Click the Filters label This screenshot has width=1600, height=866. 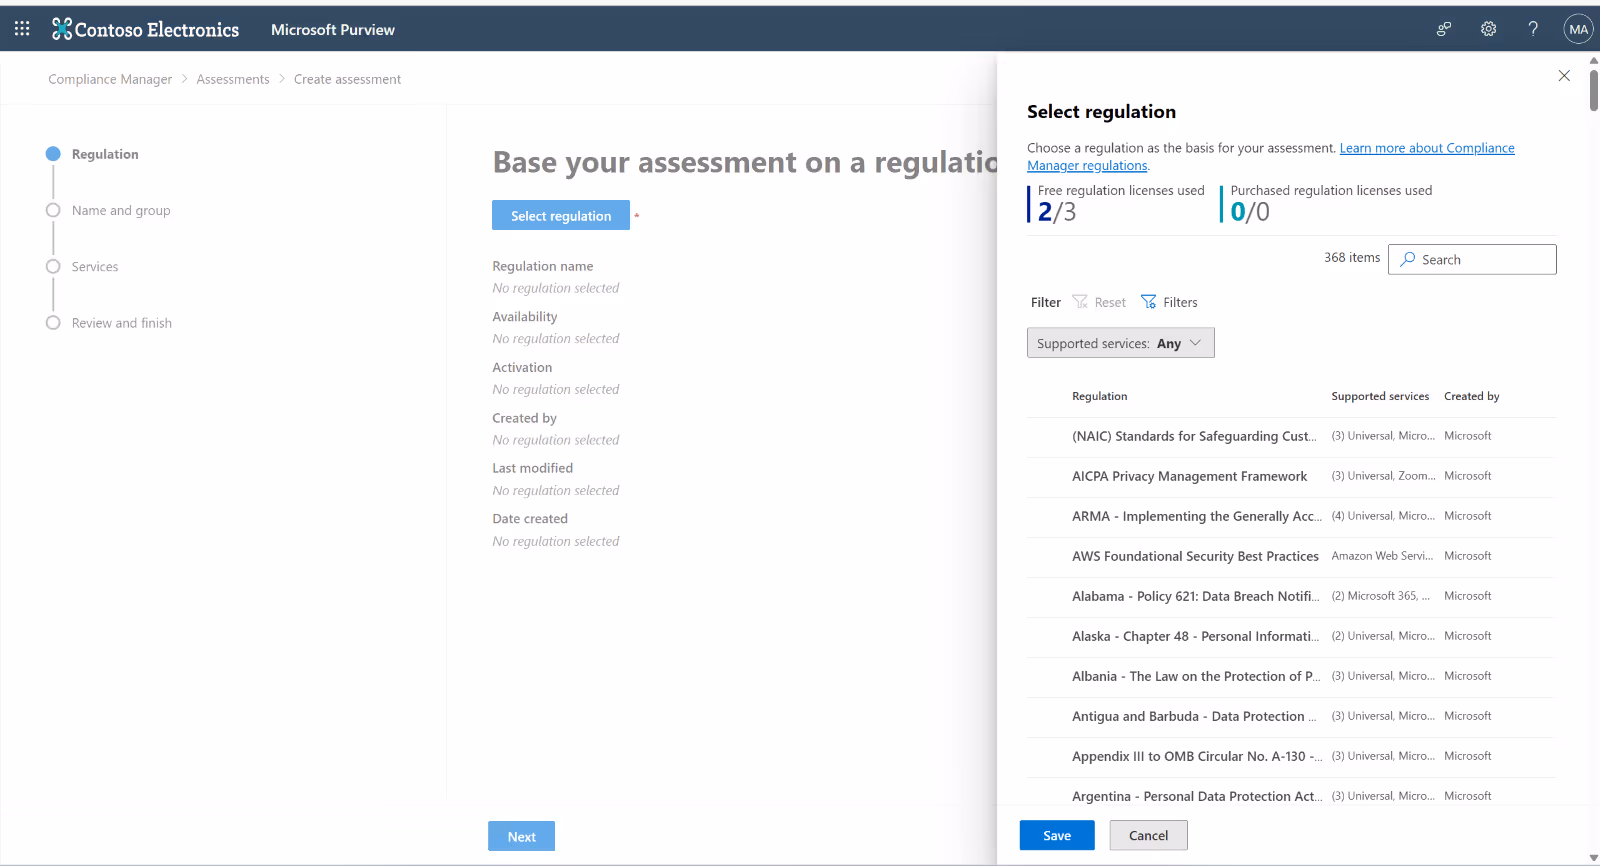(1180, 302)
